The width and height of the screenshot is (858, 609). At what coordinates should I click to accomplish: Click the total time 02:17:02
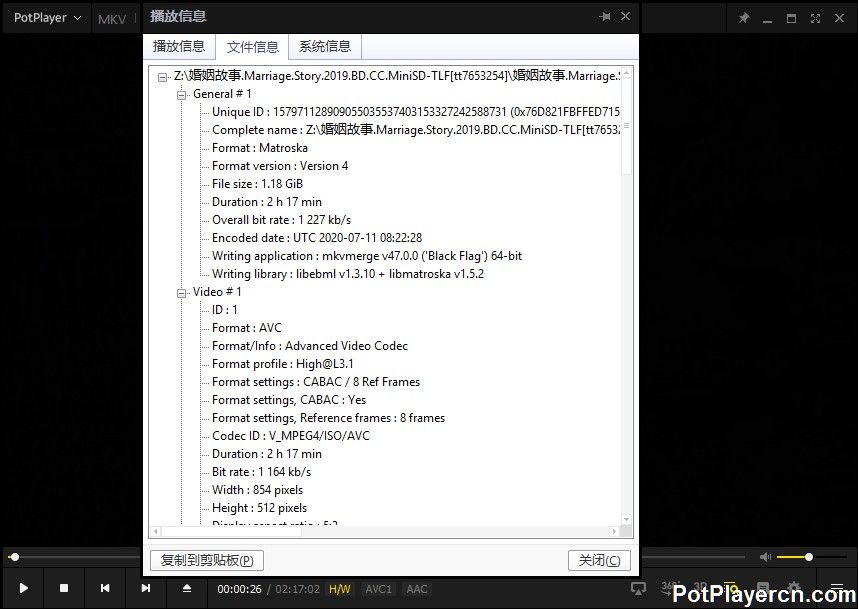298,589
